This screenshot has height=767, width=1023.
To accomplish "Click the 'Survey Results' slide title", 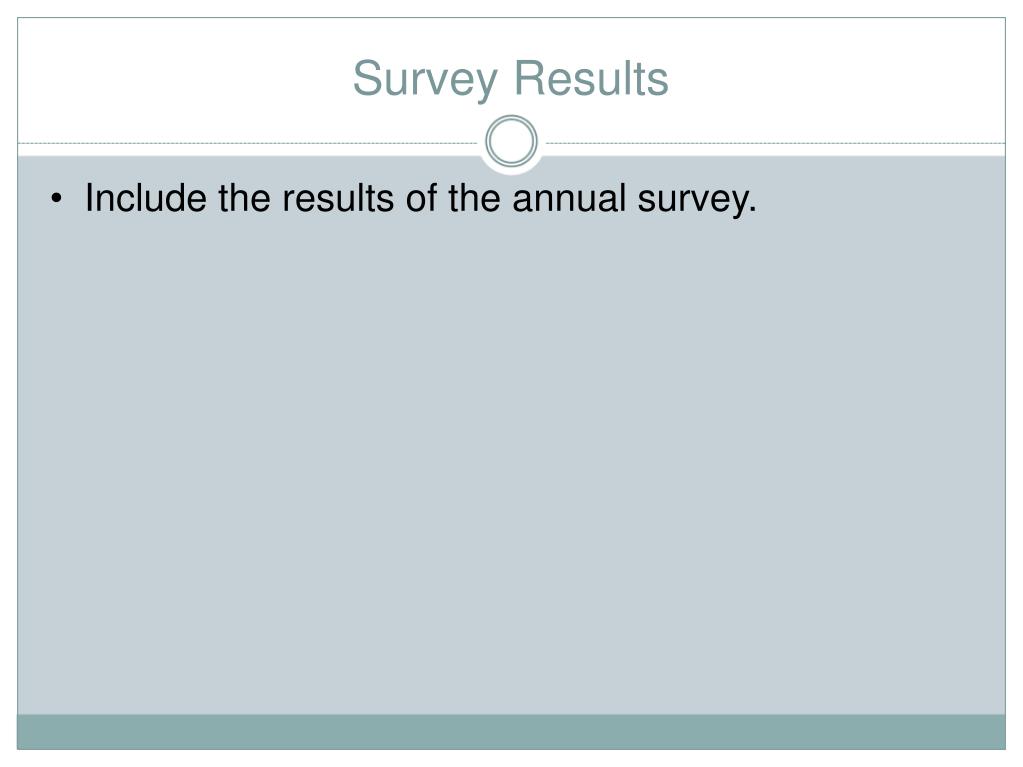I will [x=511, y=79].
